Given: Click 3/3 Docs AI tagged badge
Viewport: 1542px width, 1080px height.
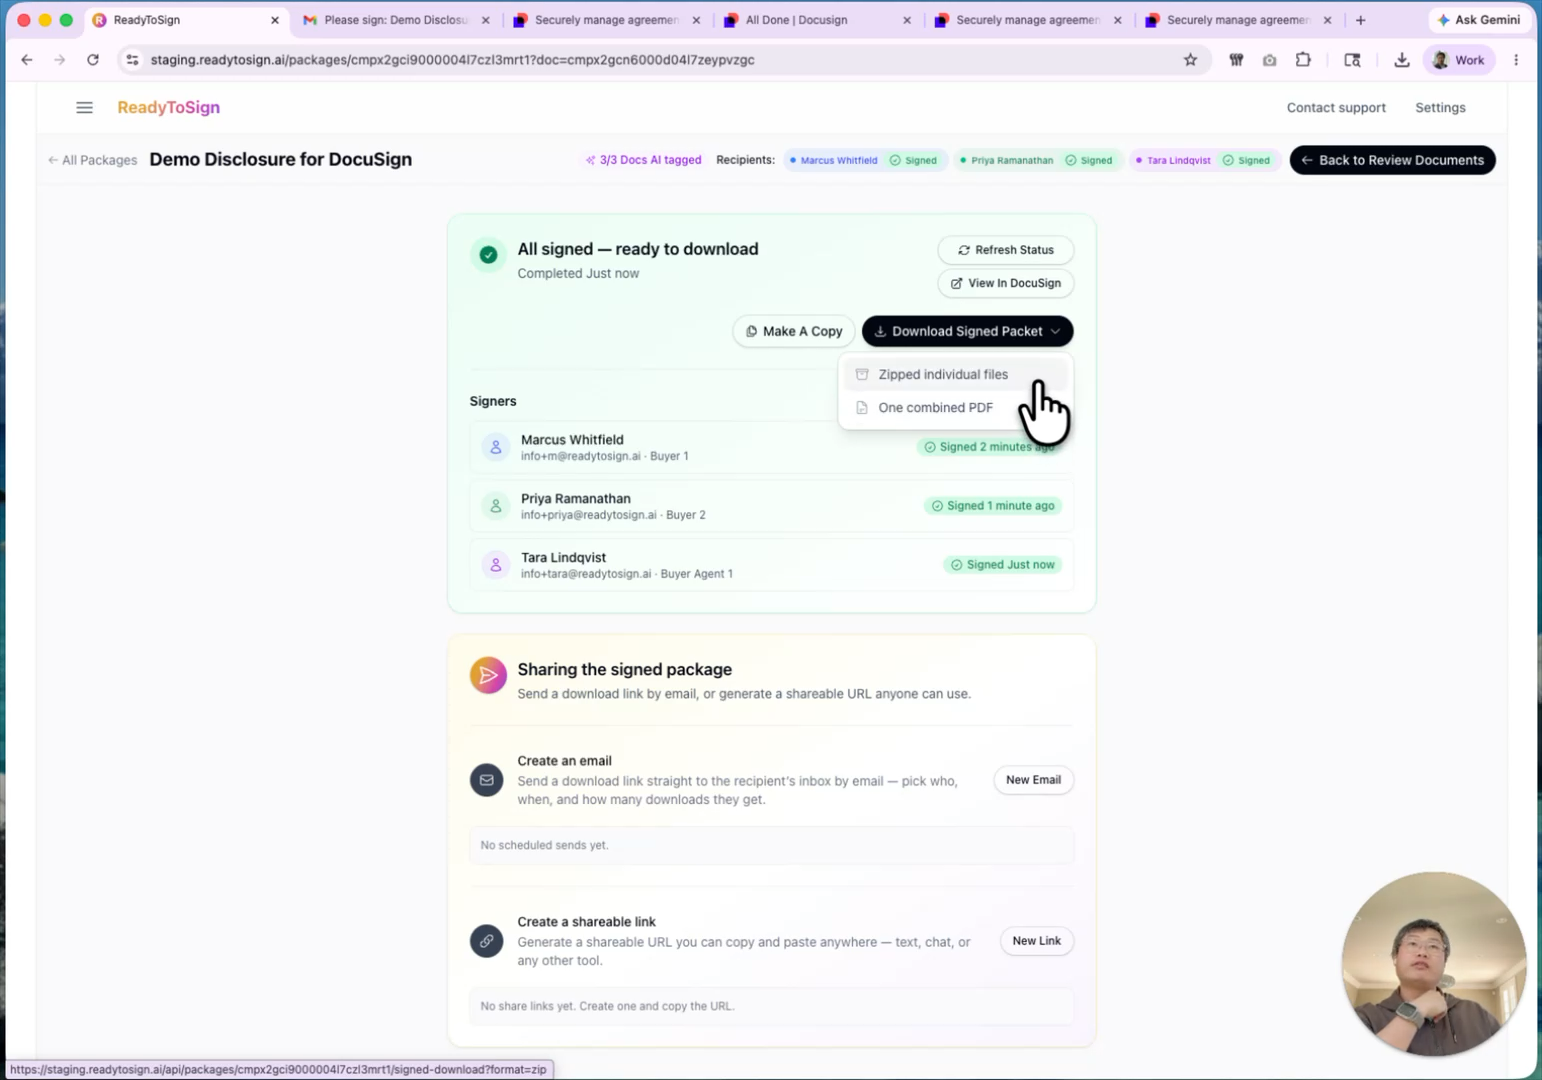Looking at the screenshot, I should (x=643, y=160).
